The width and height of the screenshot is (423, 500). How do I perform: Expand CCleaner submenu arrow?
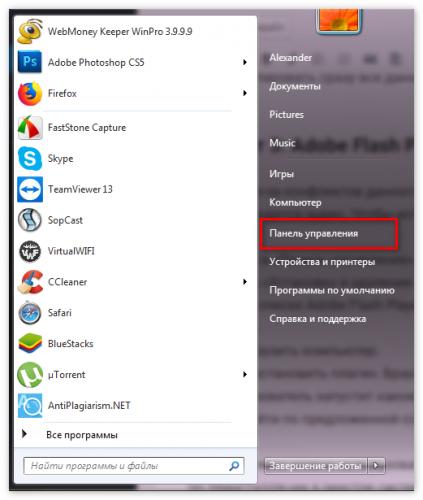[245, 282]
